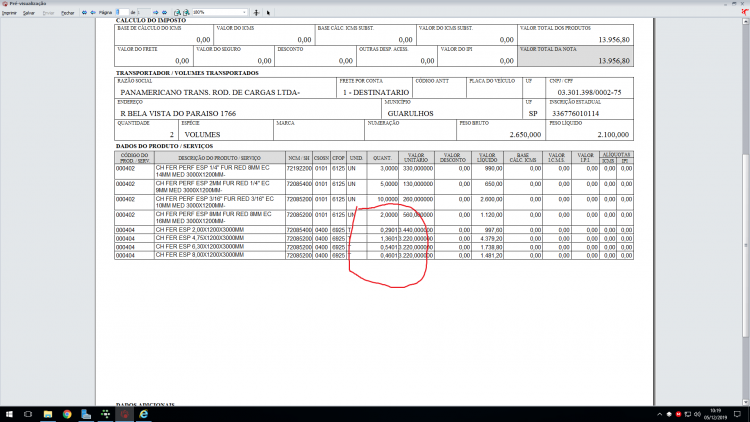
Task: Click the Fechar toolbar button
Action: [67, 13]
